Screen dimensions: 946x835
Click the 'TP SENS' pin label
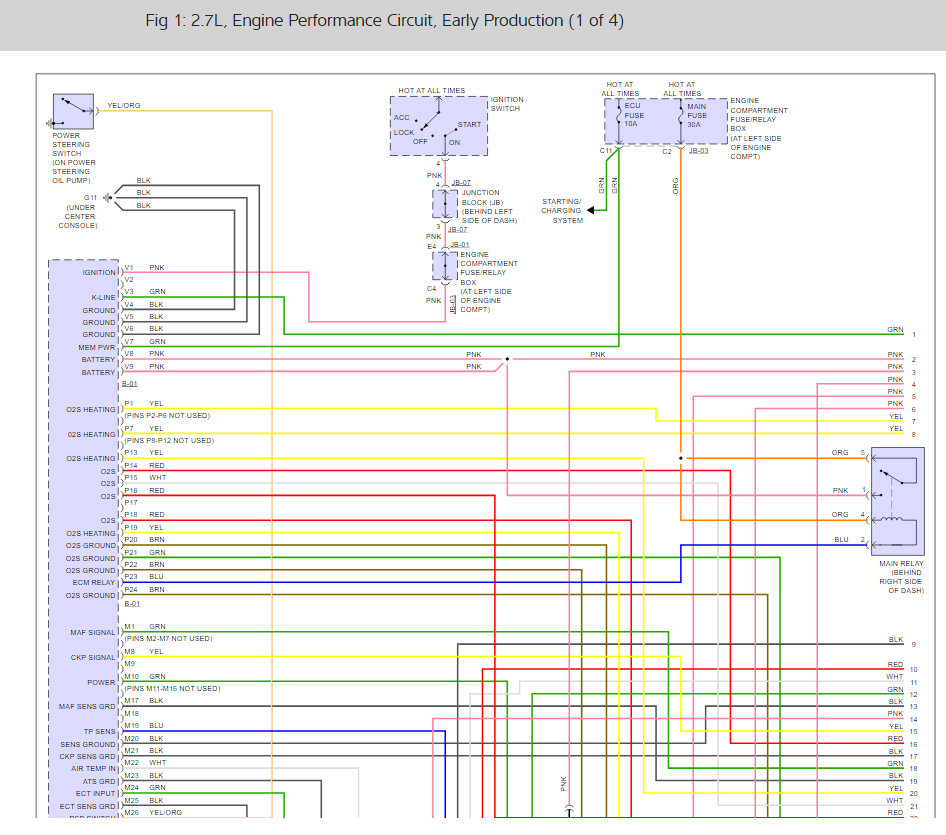[100, 731]
